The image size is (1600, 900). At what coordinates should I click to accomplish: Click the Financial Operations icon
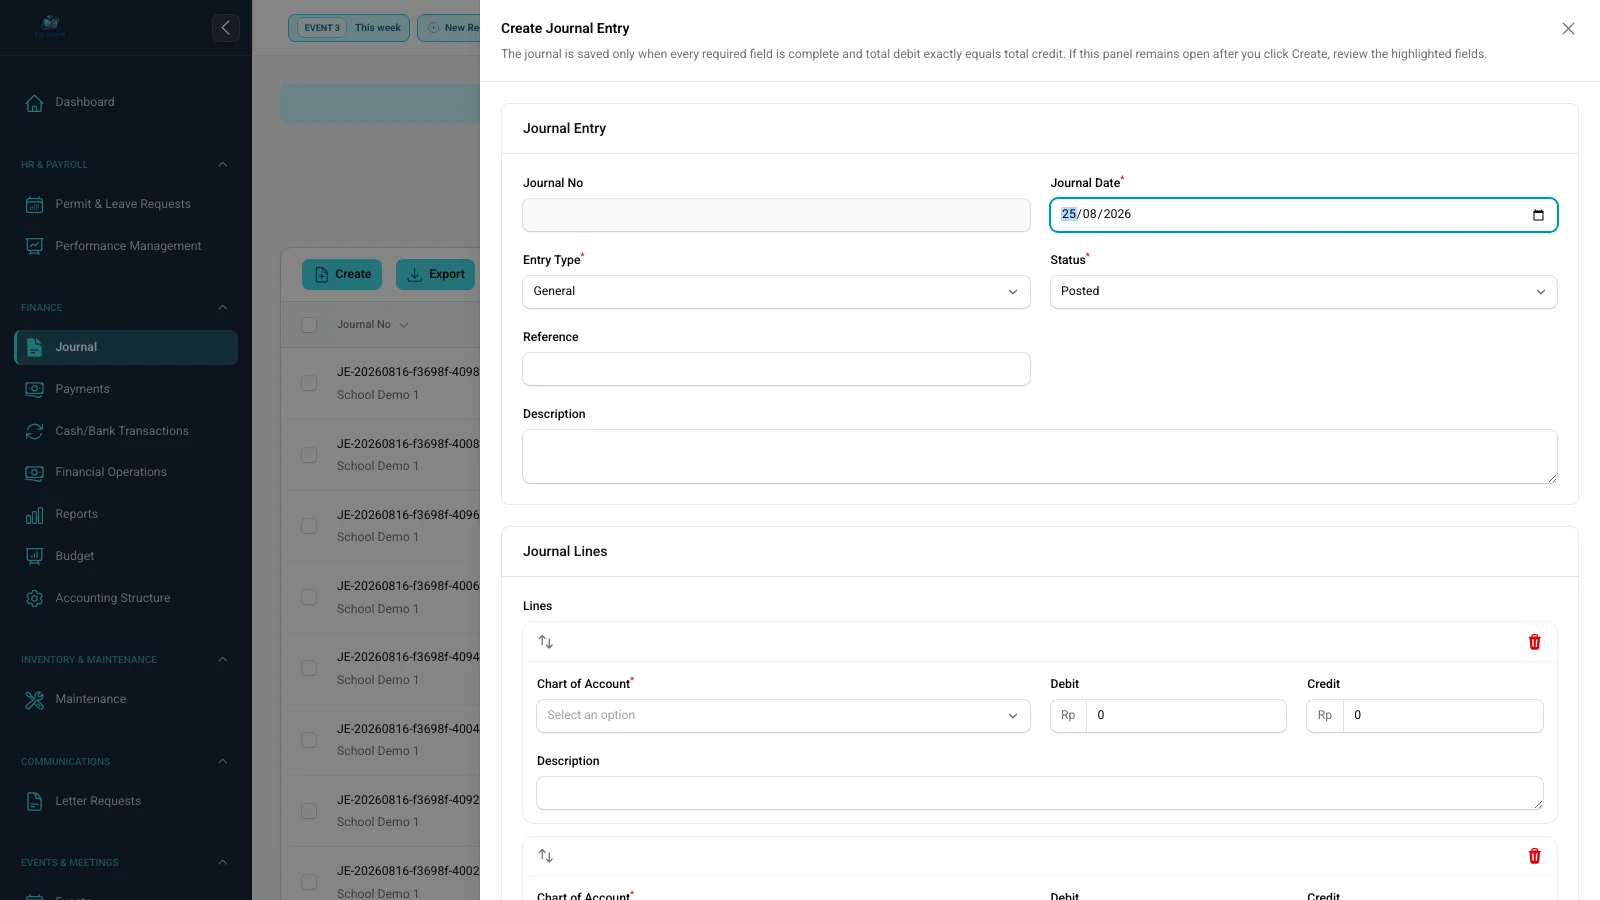point(35,473)
